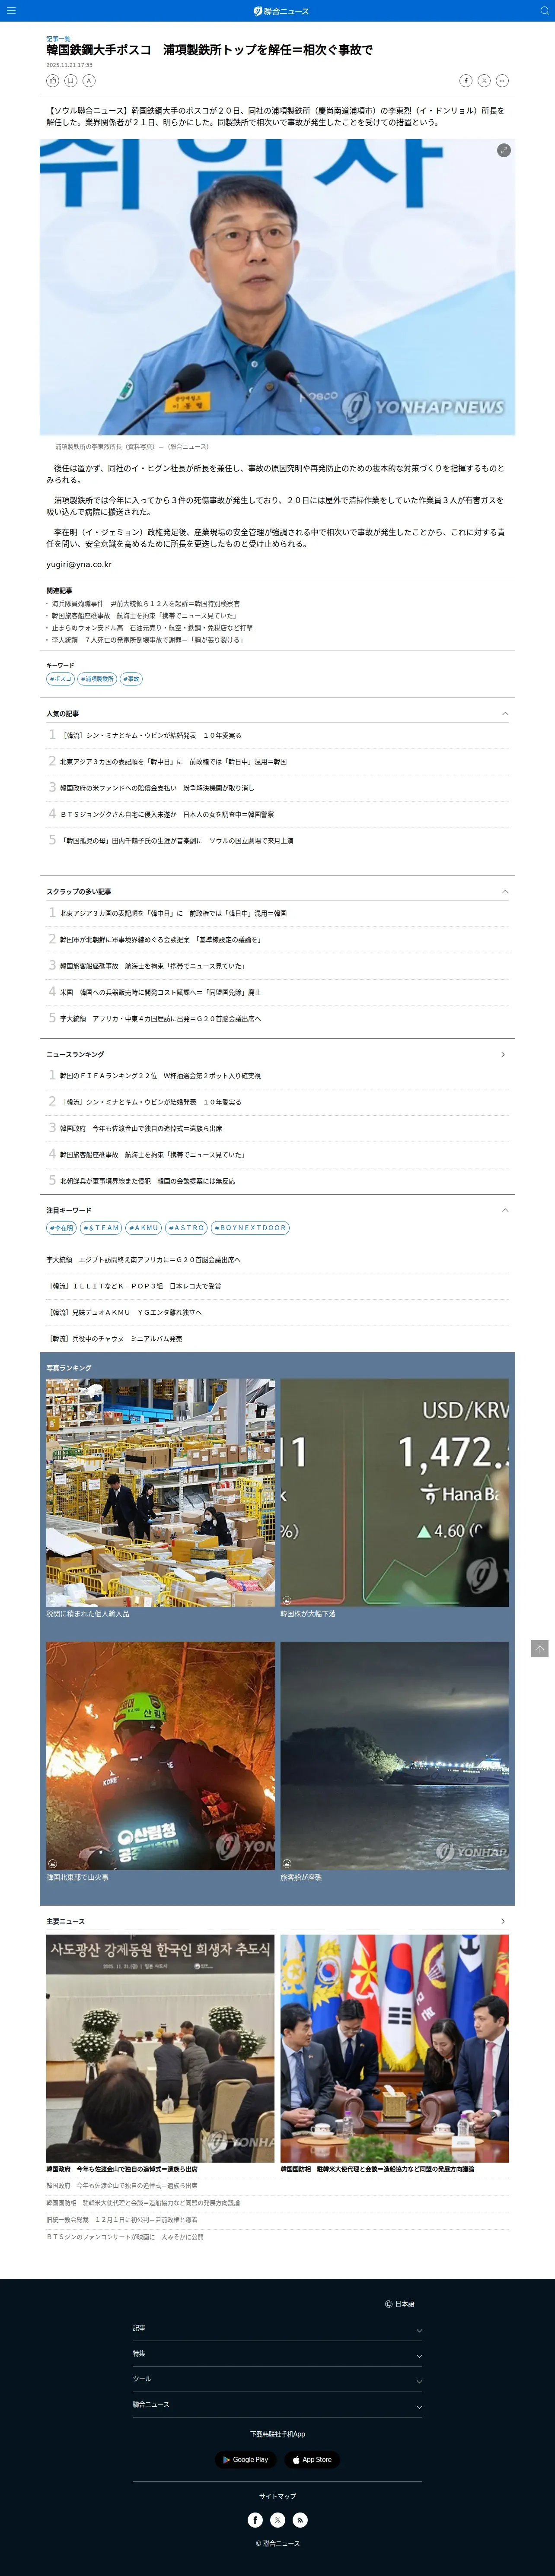Open scrap article 米国 韓国への兵器販売時に開発コスト賦課へ

(160, 993)
